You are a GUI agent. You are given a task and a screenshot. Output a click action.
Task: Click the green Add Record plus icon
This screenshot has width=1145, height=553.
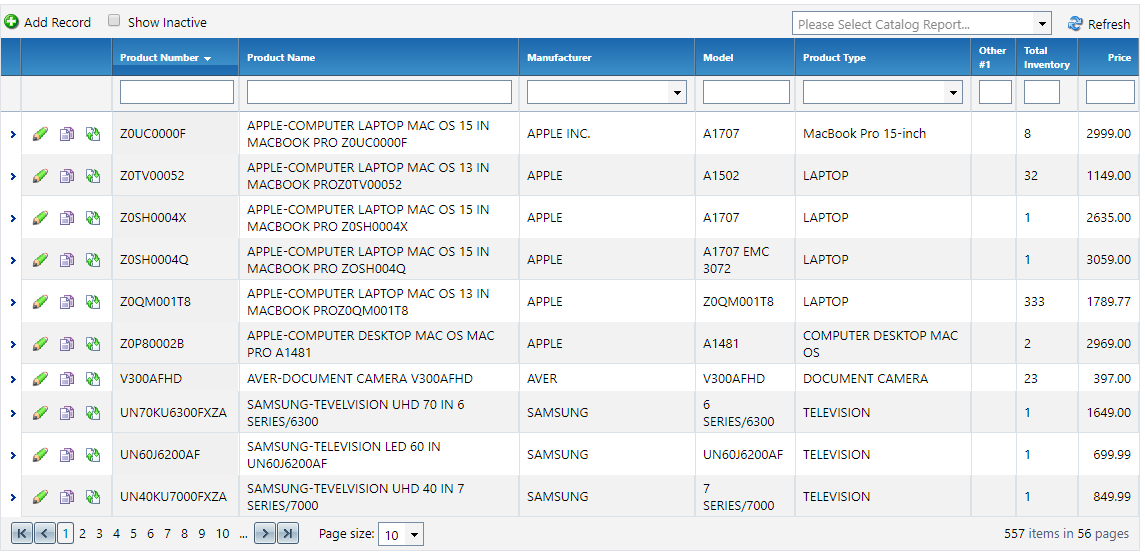[x=11, y=22]
